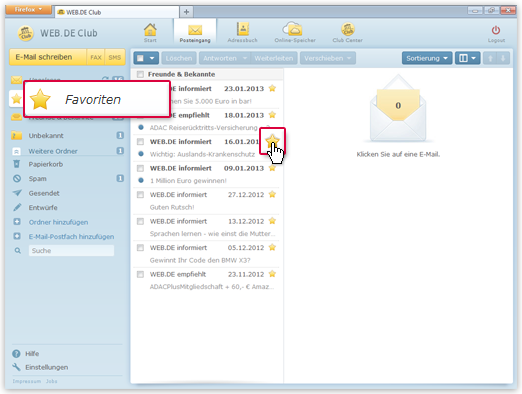The height and width of the screenshot is (394, 522).
Task: Toggle favorite star on 23.01.2013 email
Action: 272,88
